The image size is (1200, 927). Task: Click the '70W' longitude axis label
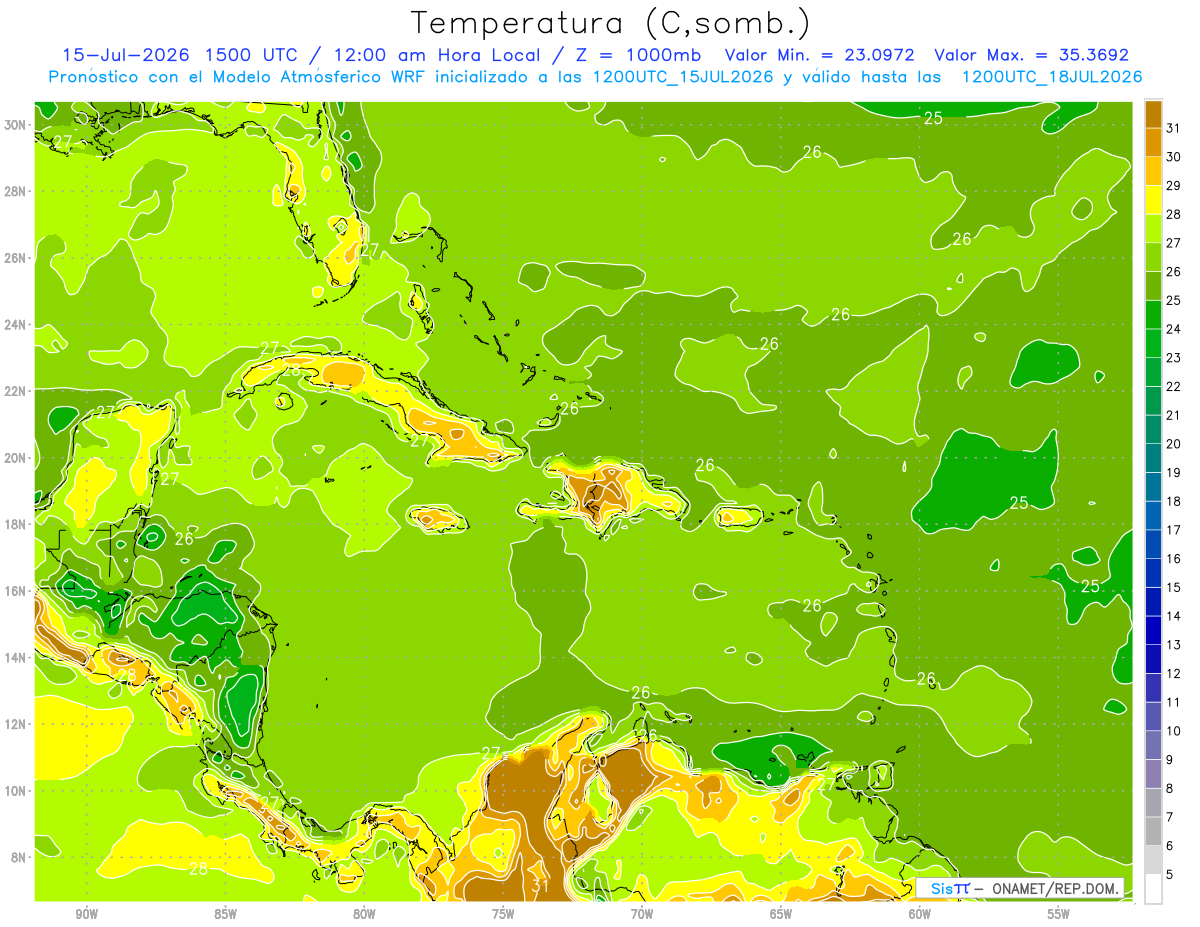coord(642,914)
